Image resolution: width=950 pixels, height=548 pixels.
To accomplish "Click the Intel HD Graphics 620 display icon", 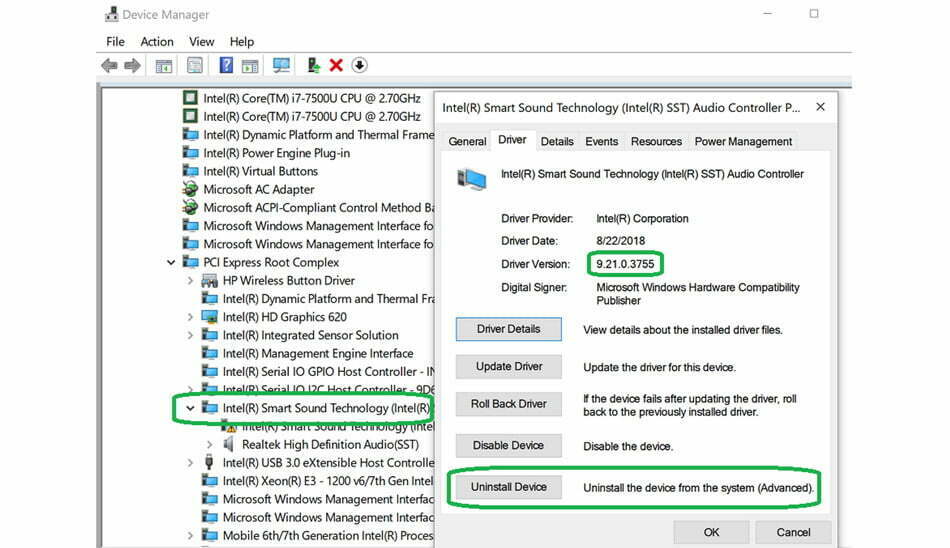I will (210, 317).
